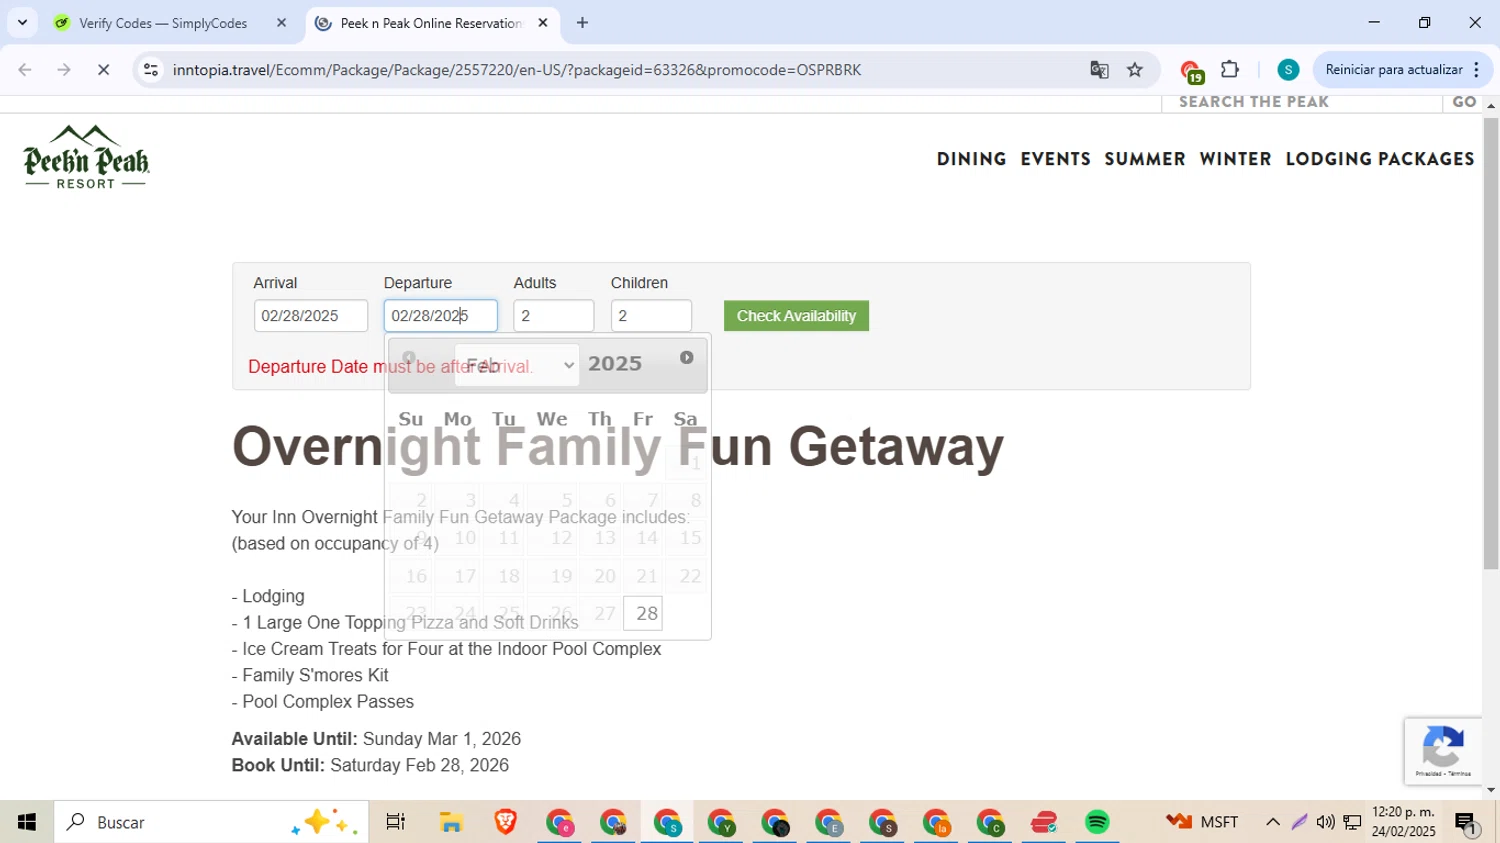Show hidden system tray icons

coord(1272,822)
